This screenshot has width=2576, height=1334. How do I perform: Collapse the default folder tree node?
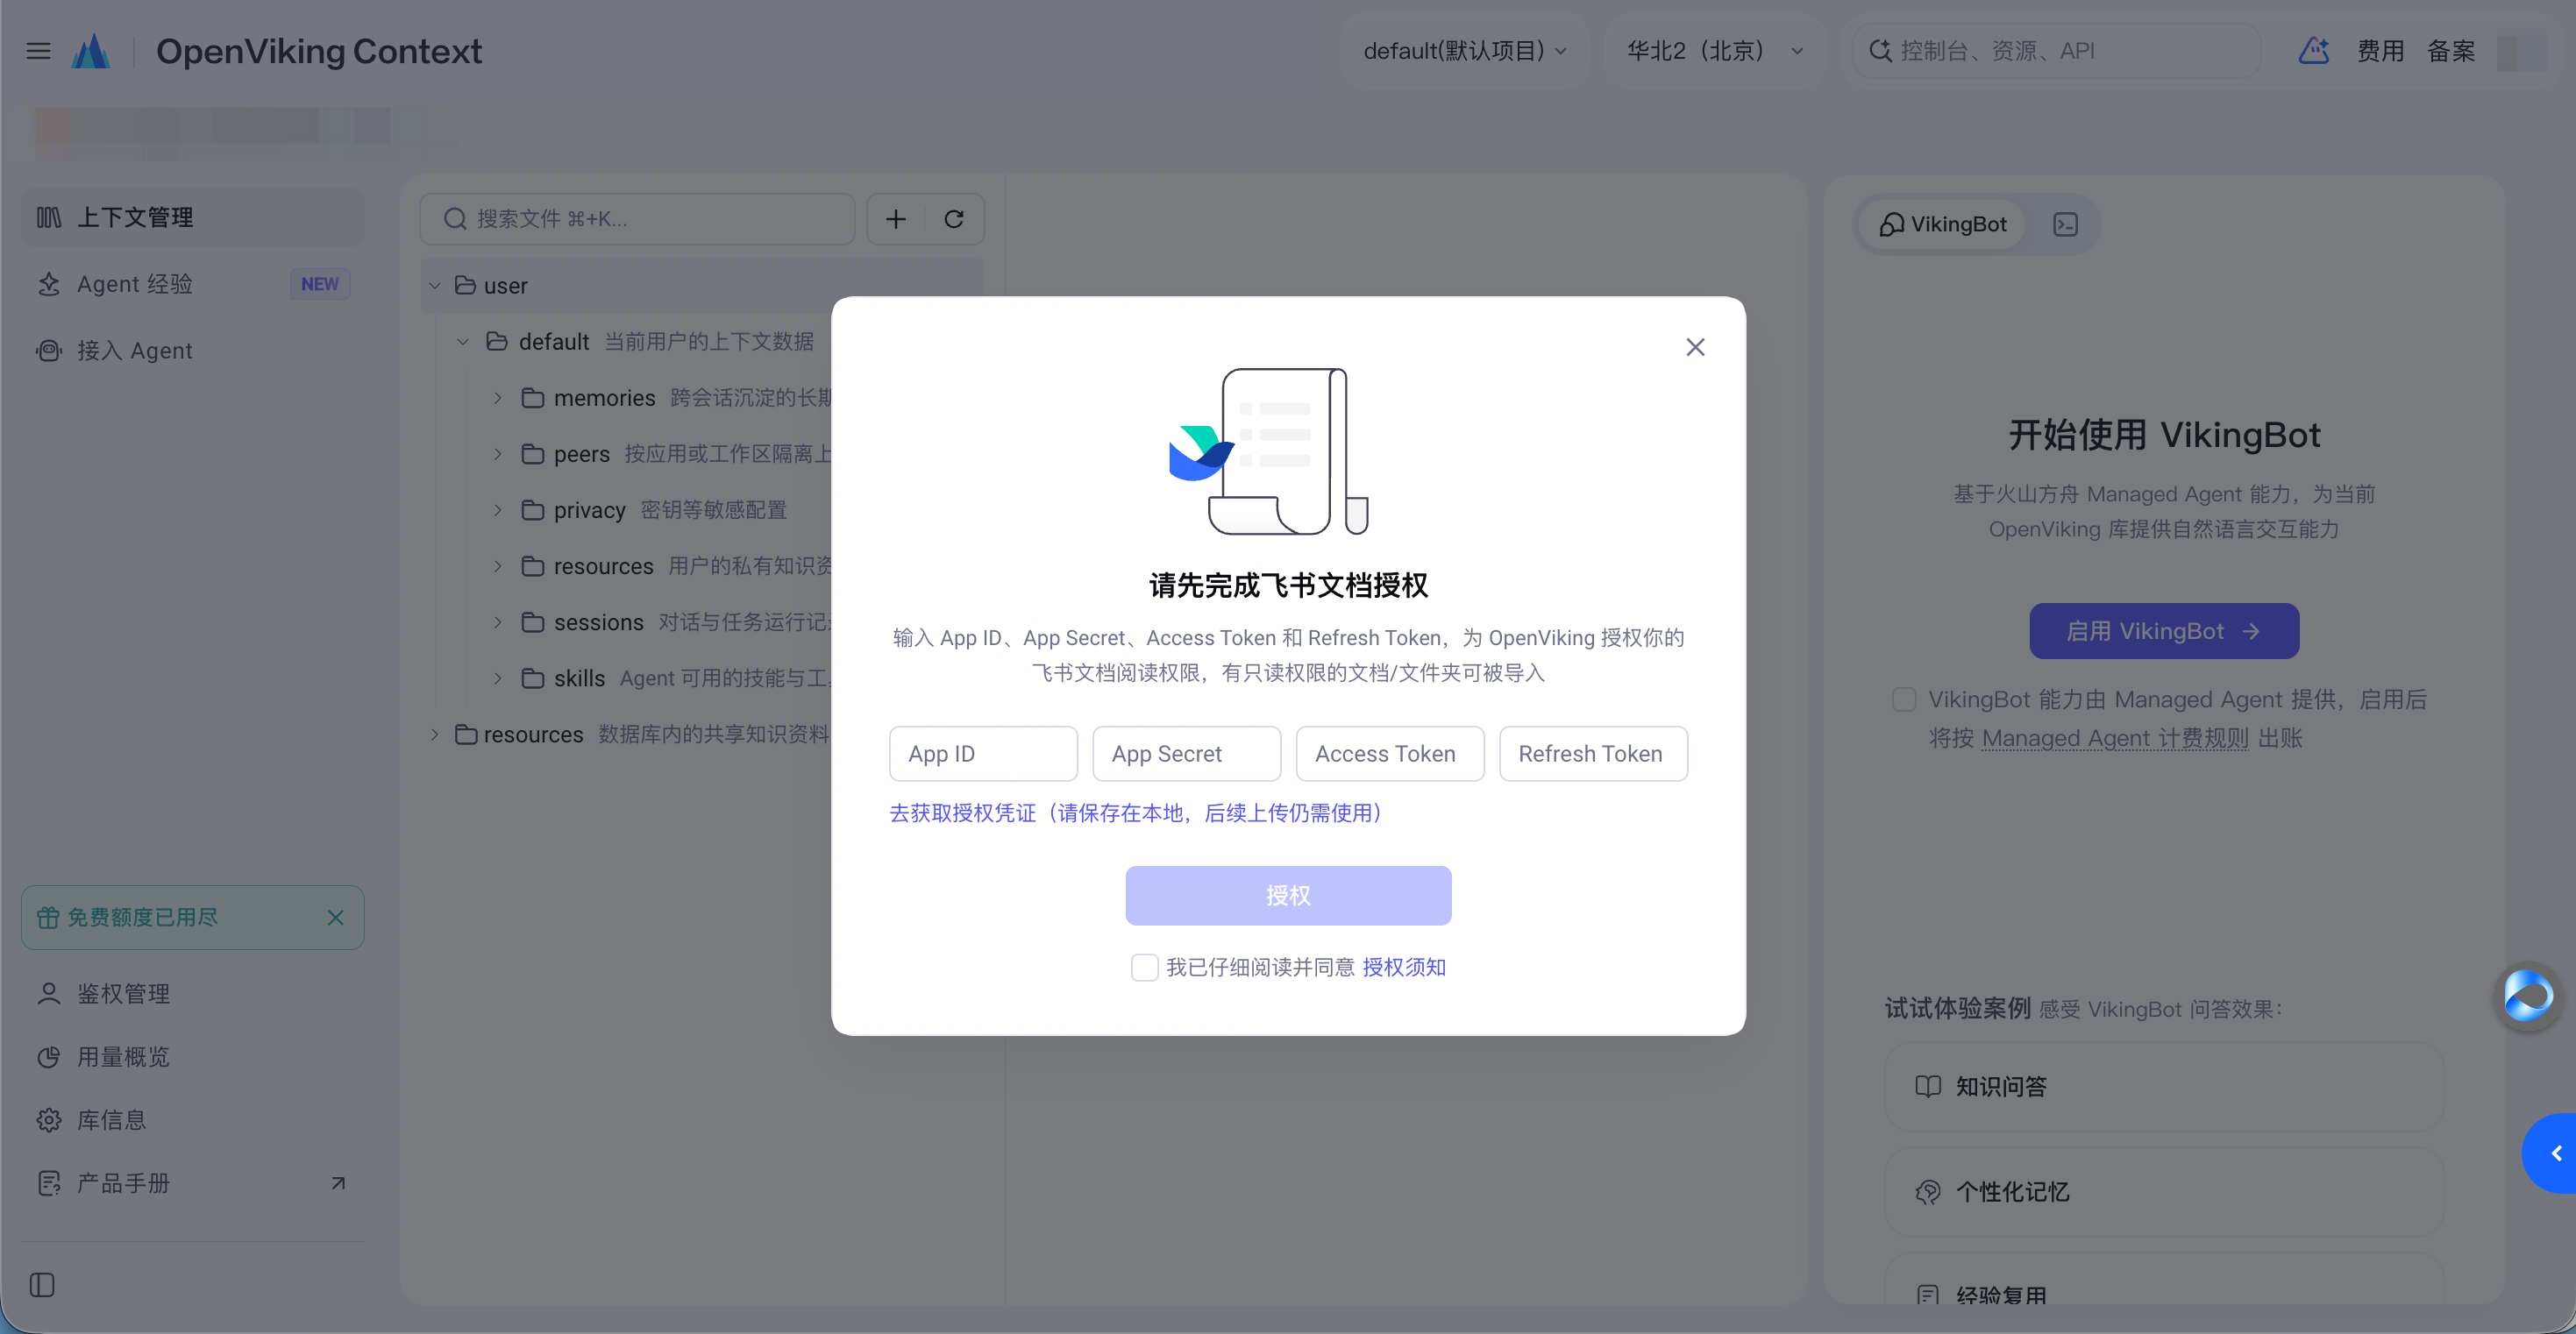463,342
